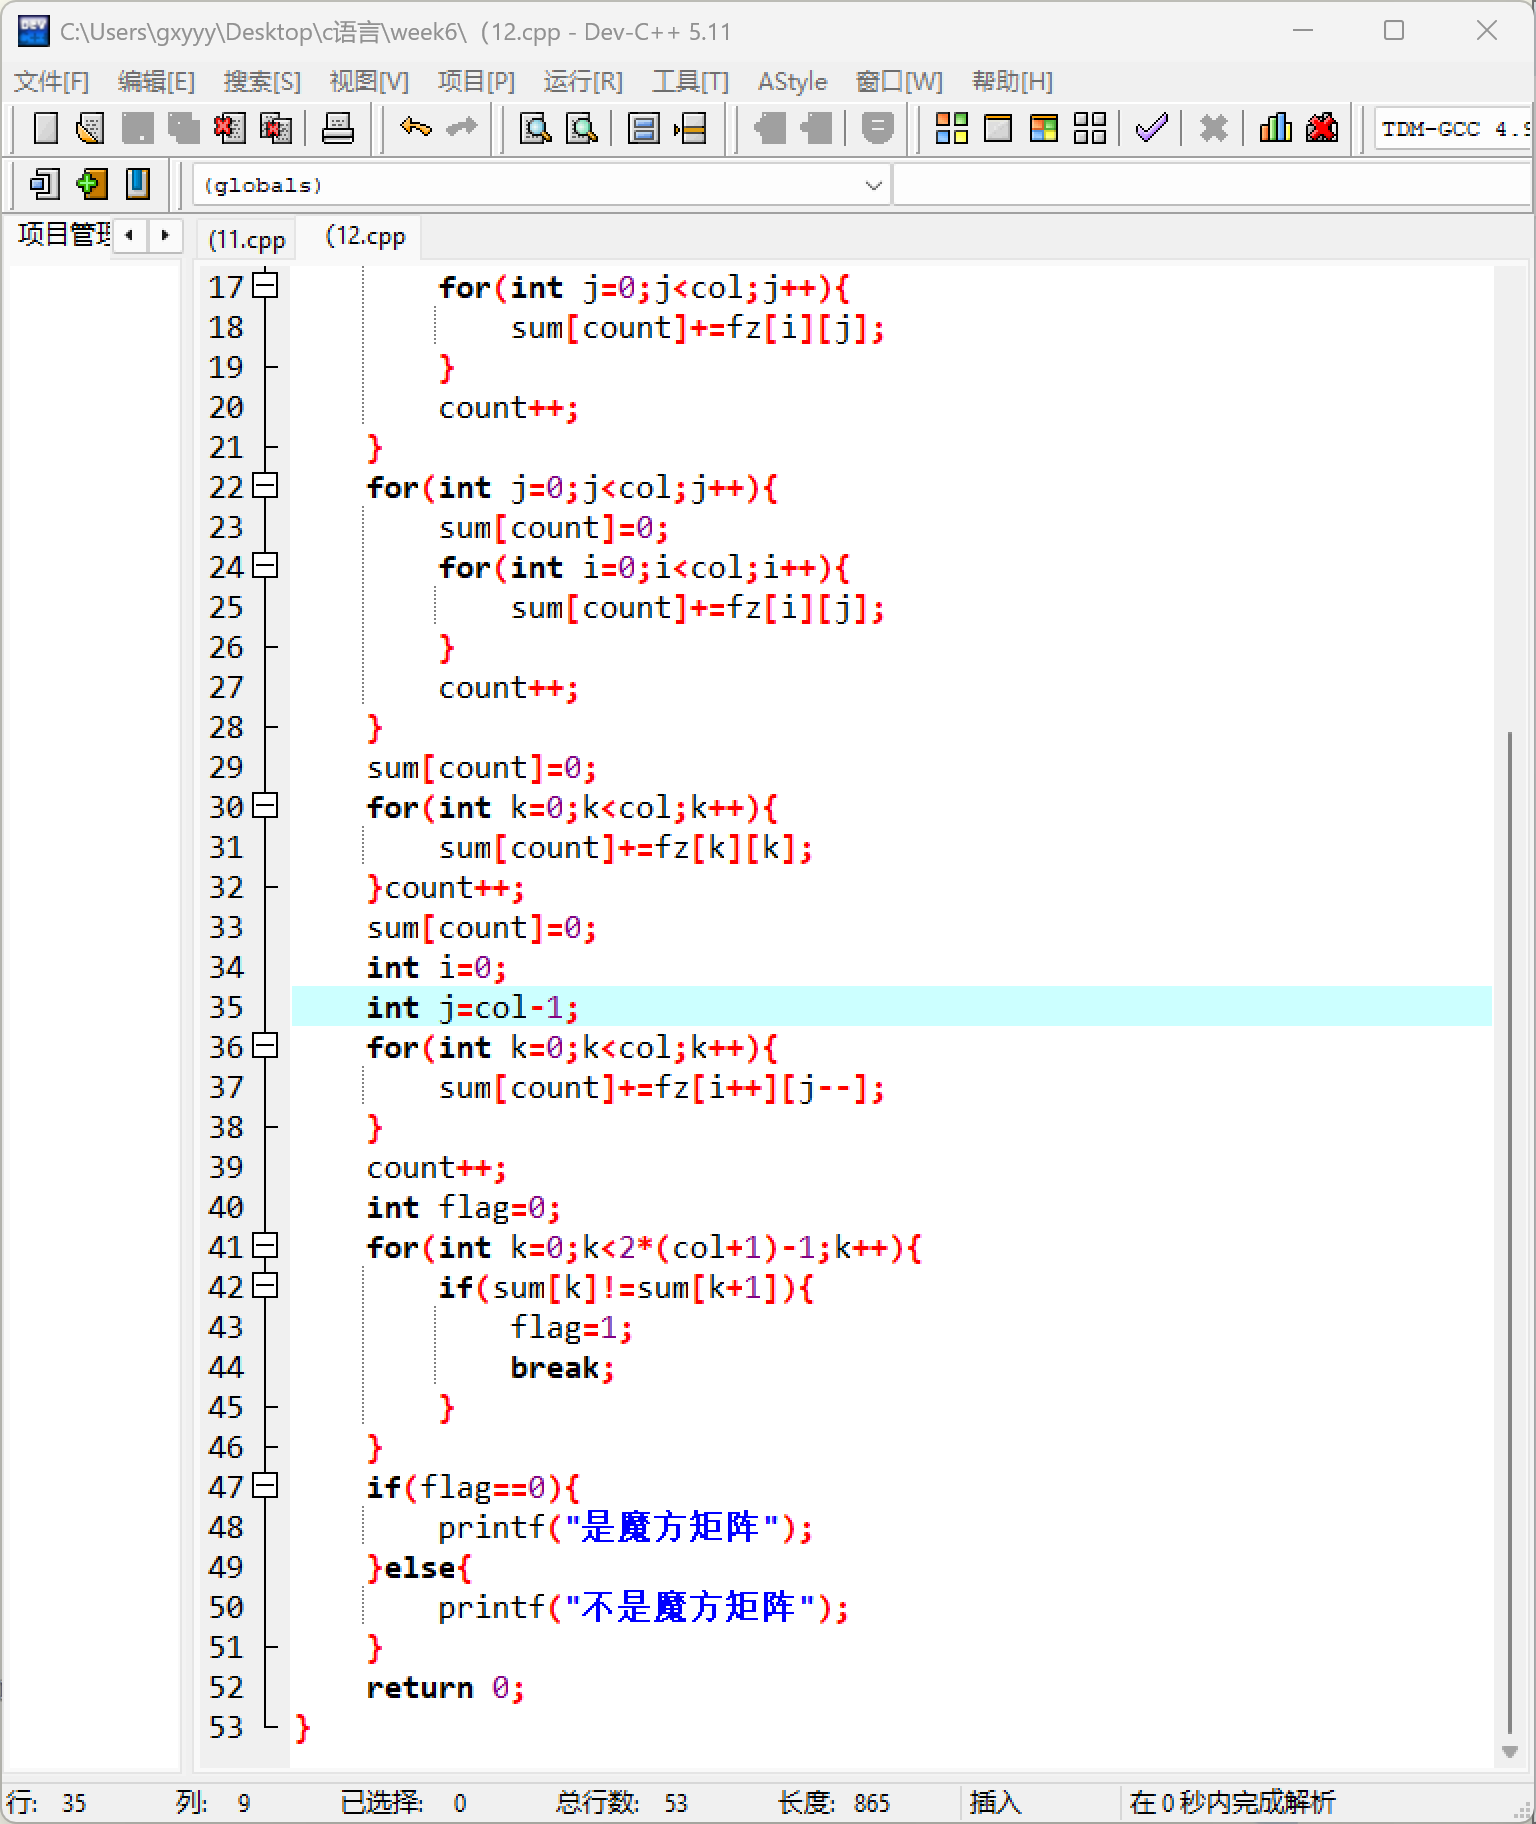The height and width of the screenshot is (1824, 1536).
Task: Print the file with the printer icon
Action: click(x=337, y=128)
